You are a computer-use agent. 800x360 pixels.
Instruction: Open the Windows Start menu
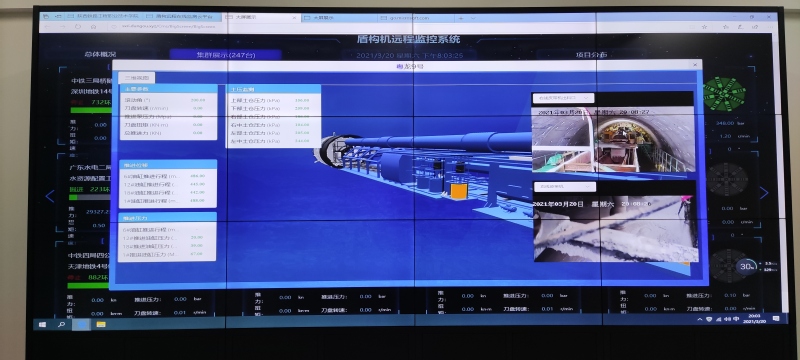[x=42, y=324]
